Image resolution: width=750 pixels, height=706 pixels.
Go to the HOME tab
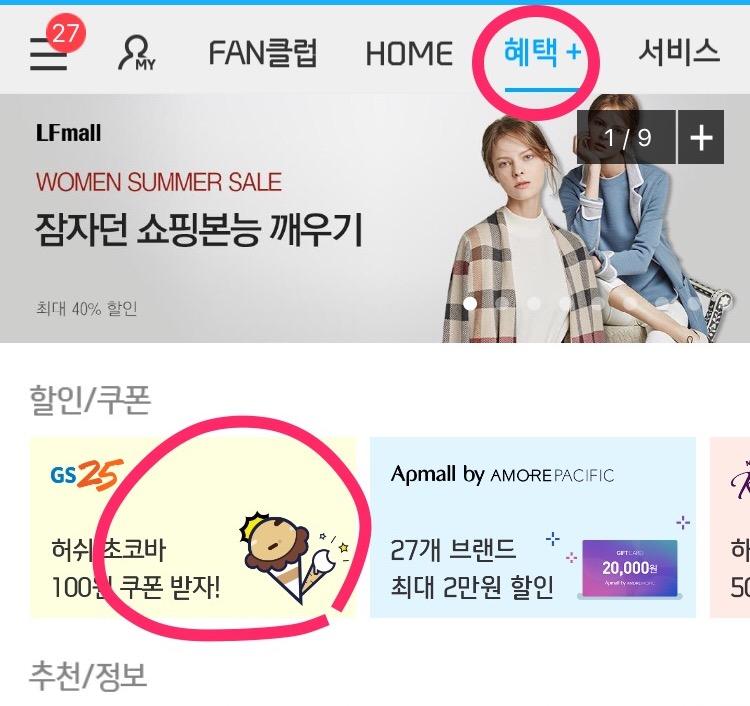(x=409, y=53)
